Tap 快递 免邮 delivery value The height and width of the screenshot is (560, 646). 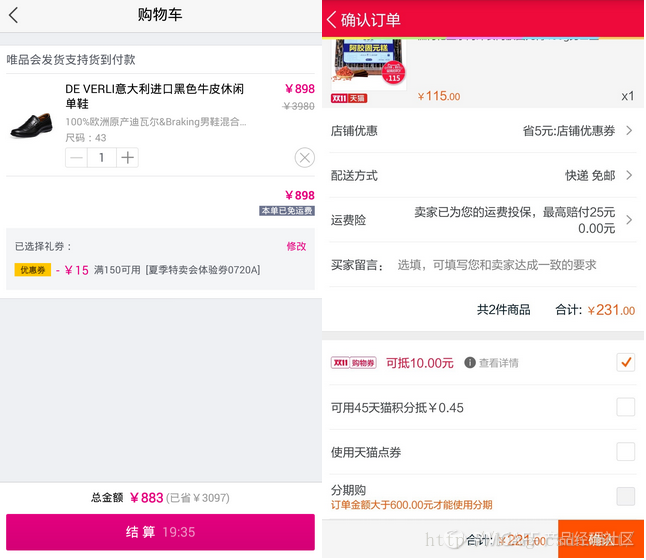(x=590, y=175)
